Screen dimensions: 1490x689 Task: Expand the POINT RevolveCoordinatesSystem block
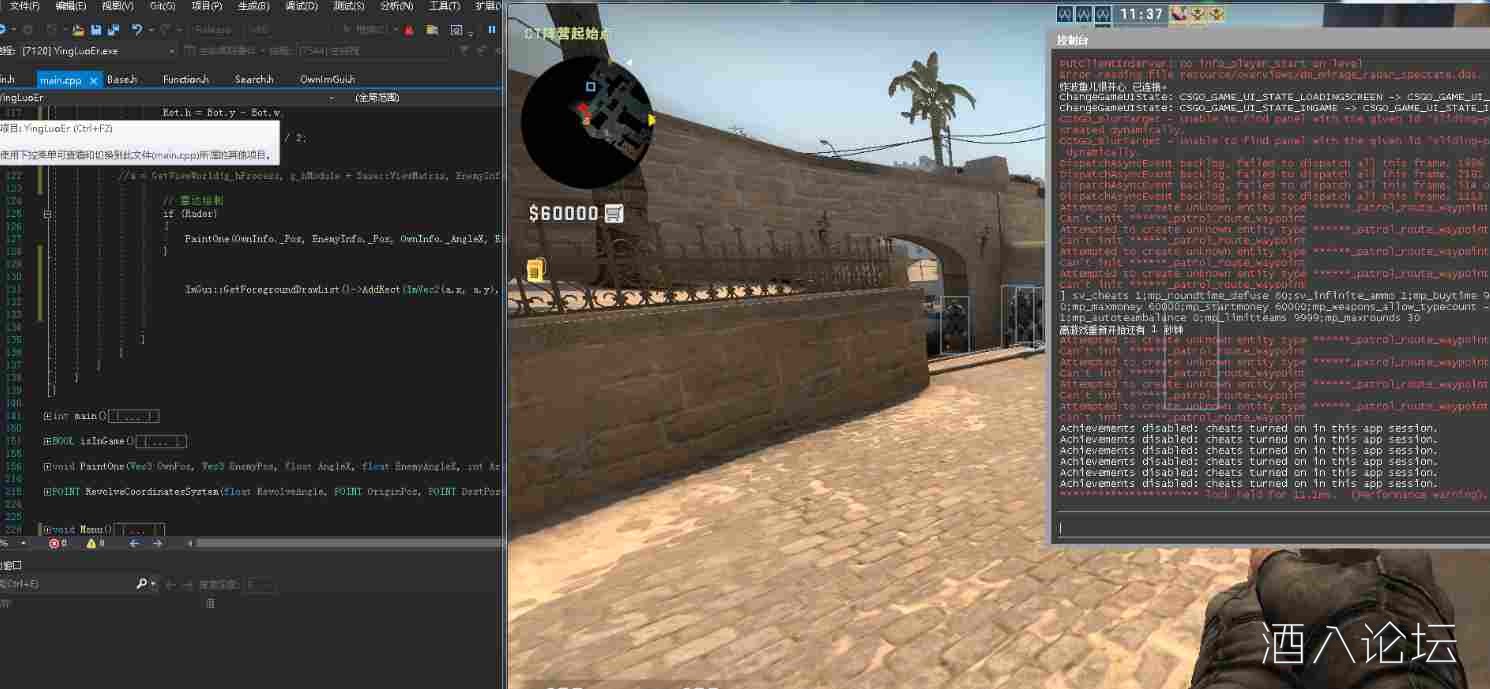coord(47,492)
